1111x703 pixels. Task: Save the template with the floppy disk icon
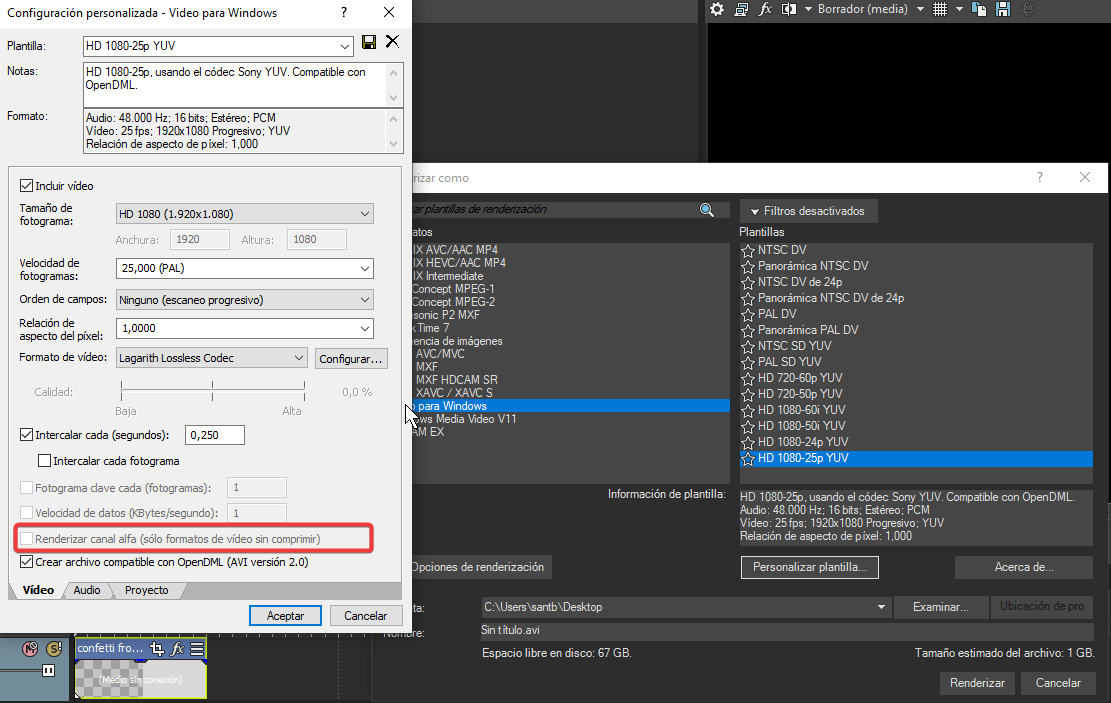[x=368, y=42]
